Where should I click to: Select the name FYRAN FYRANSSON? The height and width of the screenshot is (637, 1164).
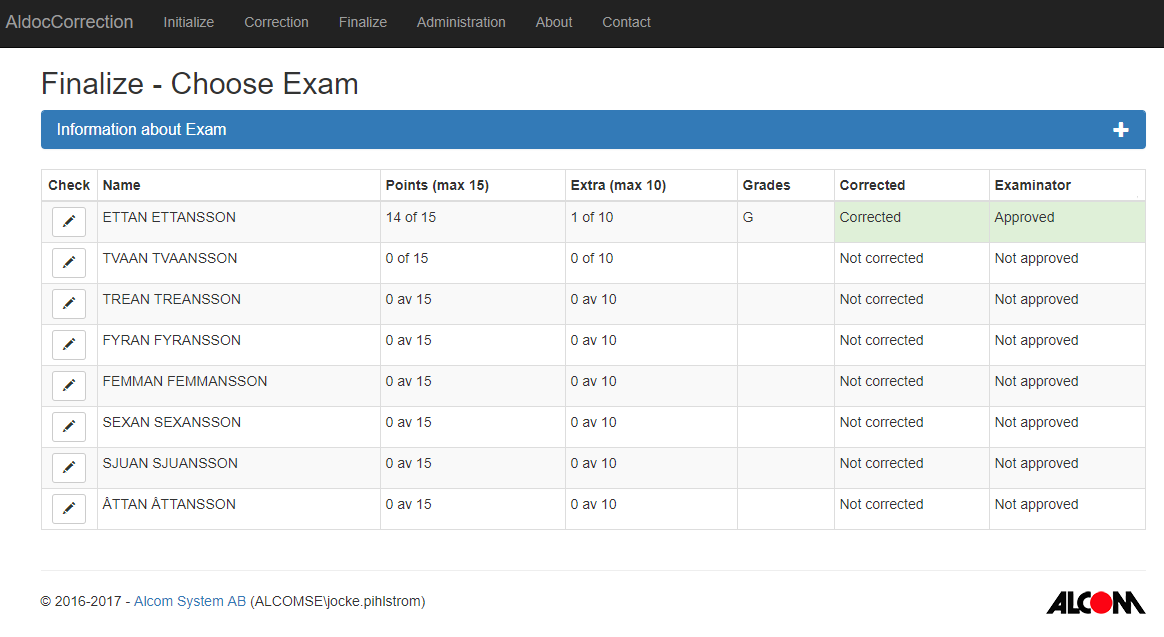tap(171, 340)
